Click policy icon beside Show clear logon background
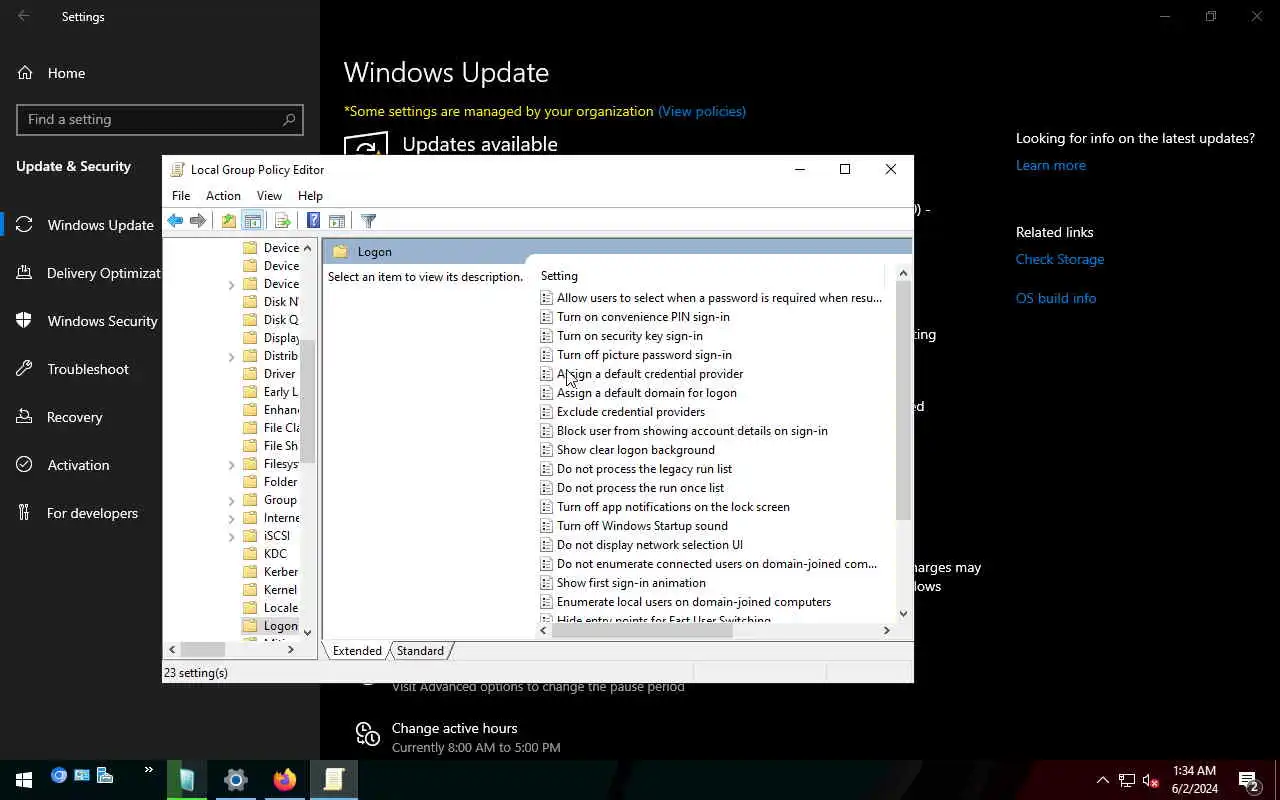This screenshot has height=800, width=1280. pos(546,450)
